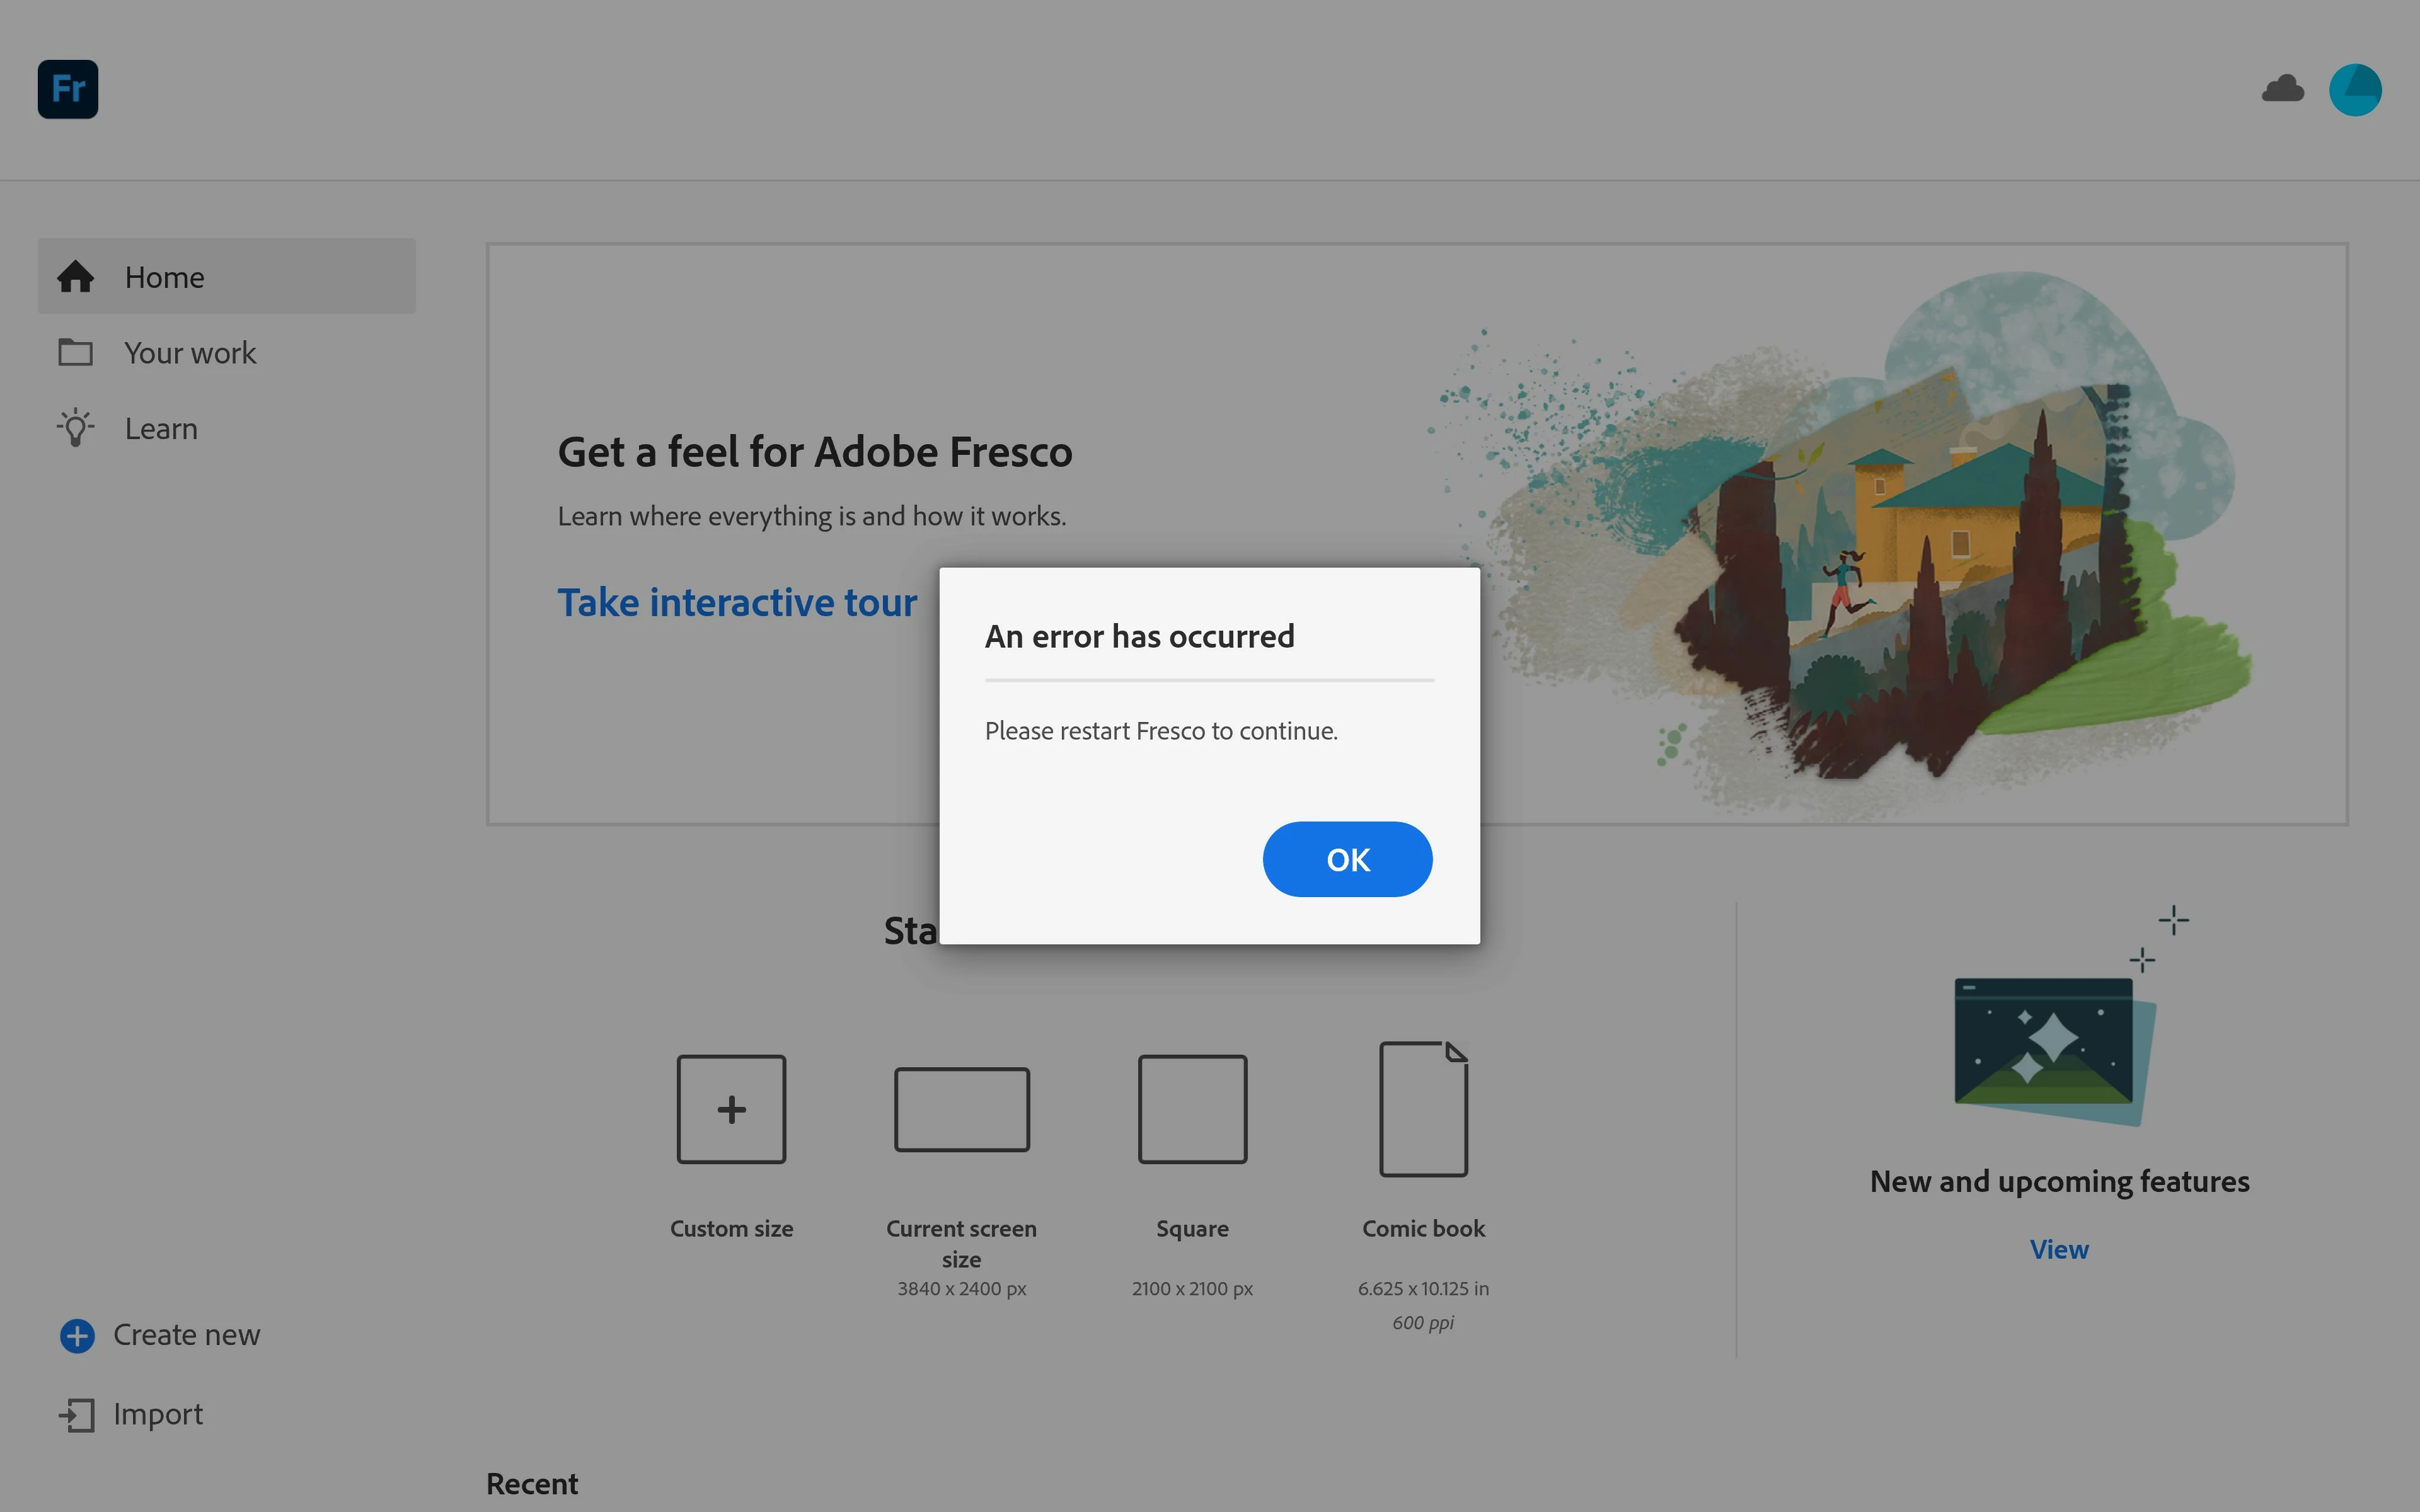The image size is (2420, 1512).
Task: Choose the Square 2100 x 2100 preset
Action: point(1192,1109)
